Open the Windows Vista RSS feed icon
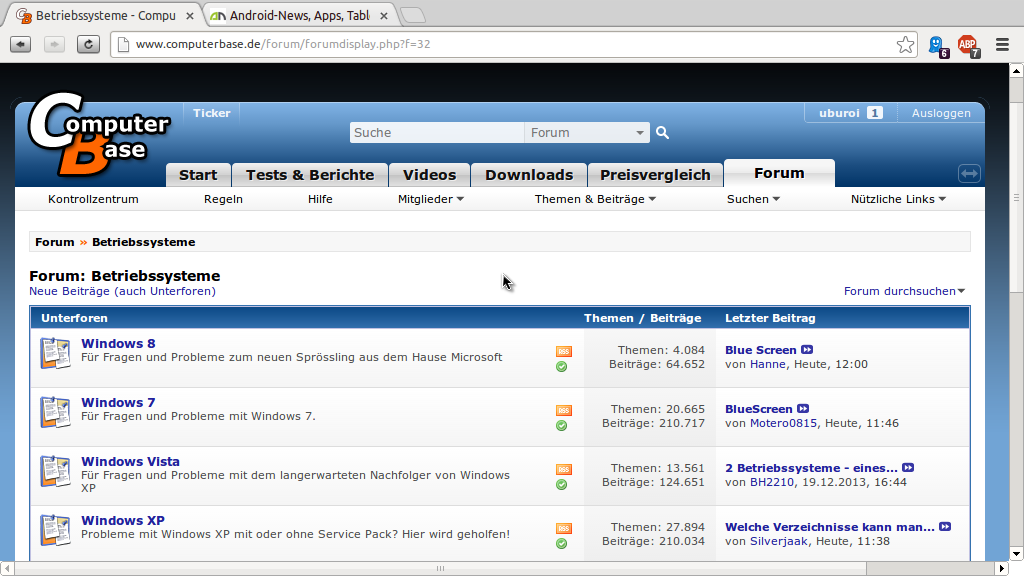Screen dimensions: 1024x576 point(564,469)
